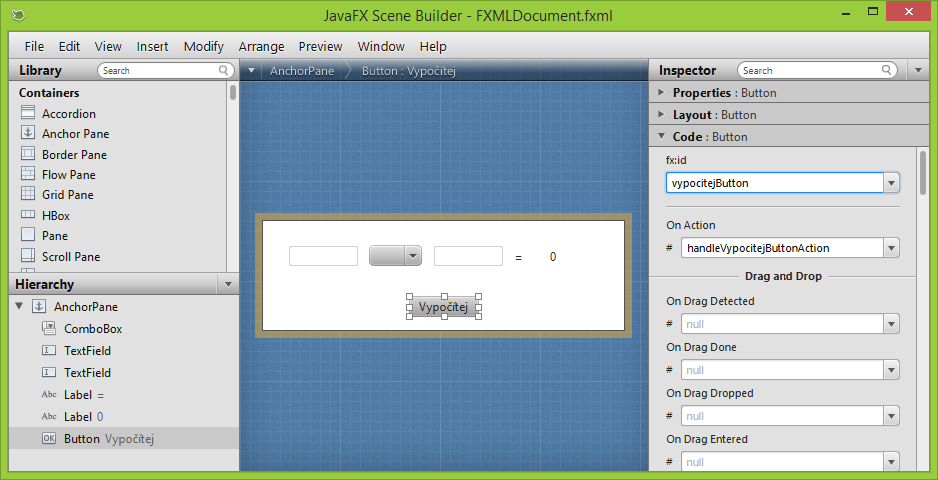Open the On Drag Done dropdown

tap(892, 370)
